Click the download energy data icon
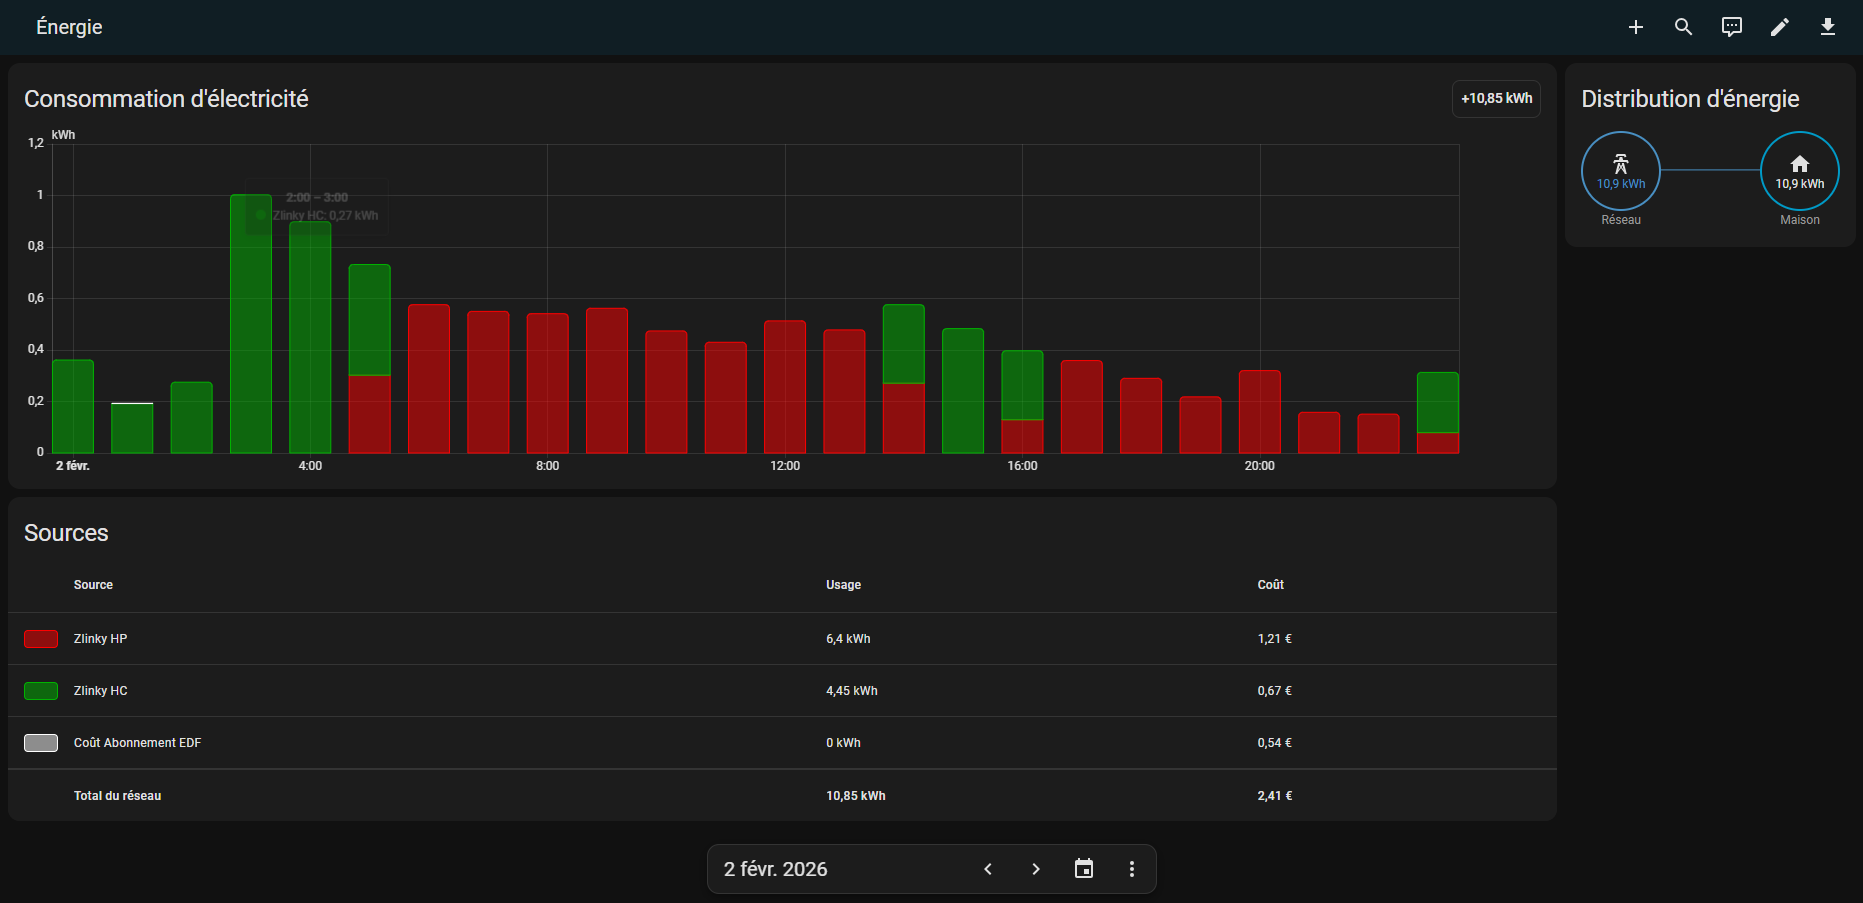 pyautogui.click(x=1828, y=27)
